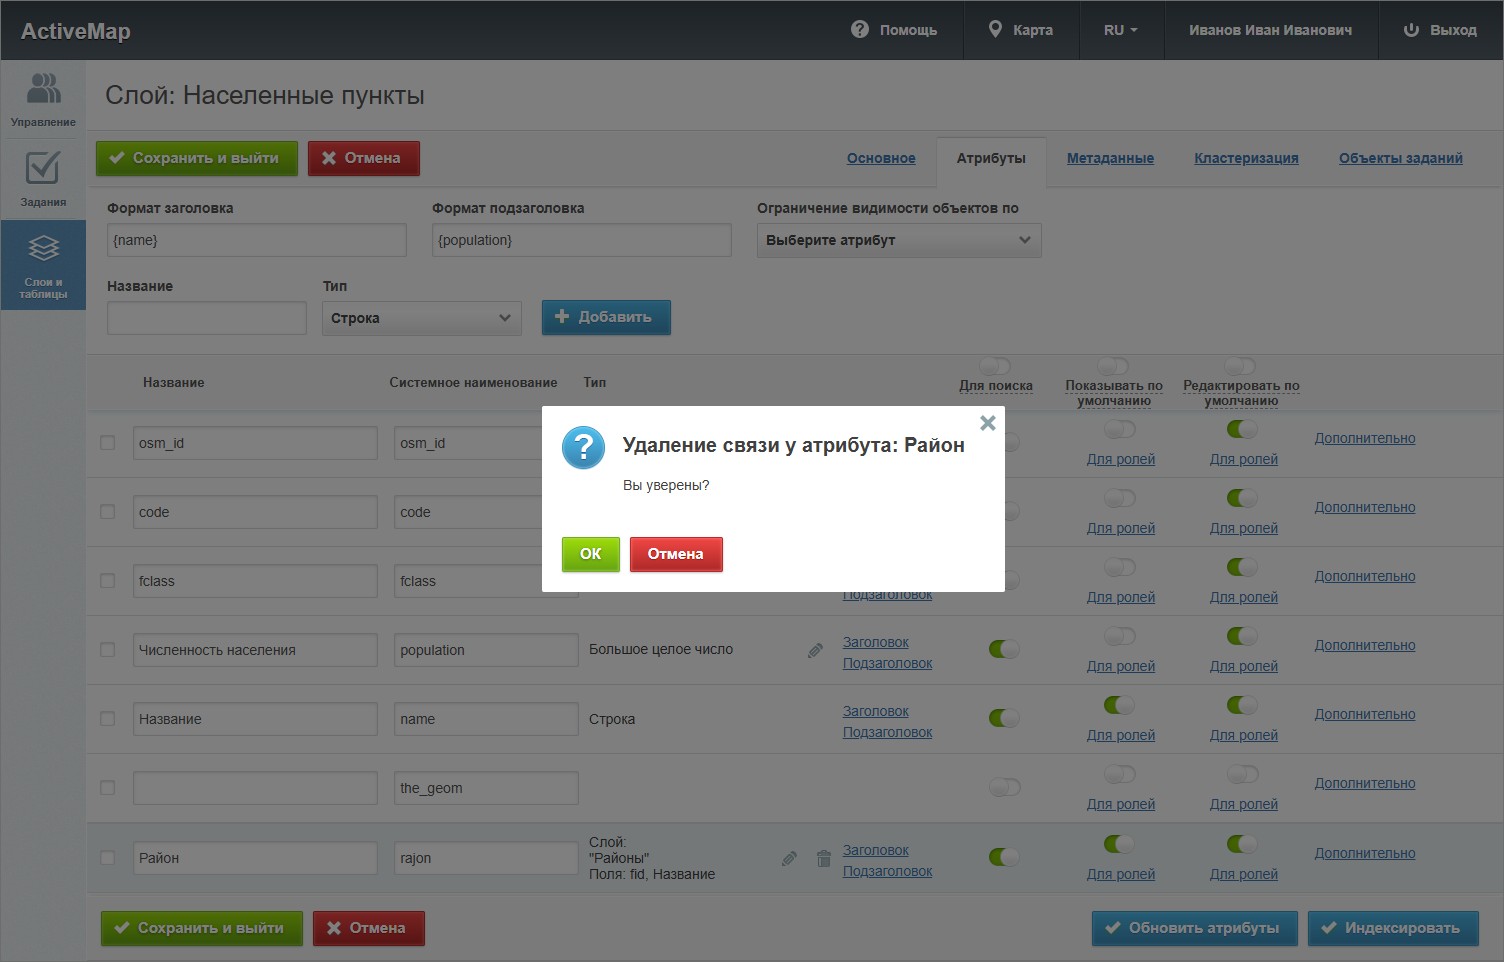Expand the Тип dropdown showing Строка

pos(421,318)
